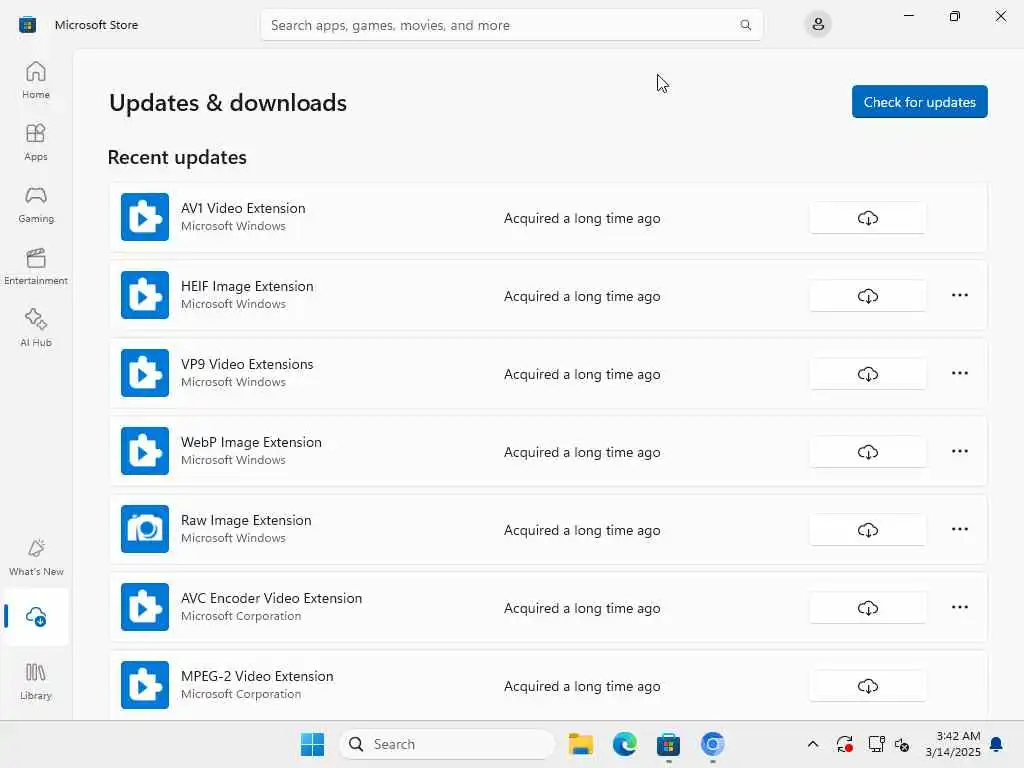Viewport: 1024px width, 768px height.
Task: Download update for AVC Encoder Video Extension
Action: [867, 608]
